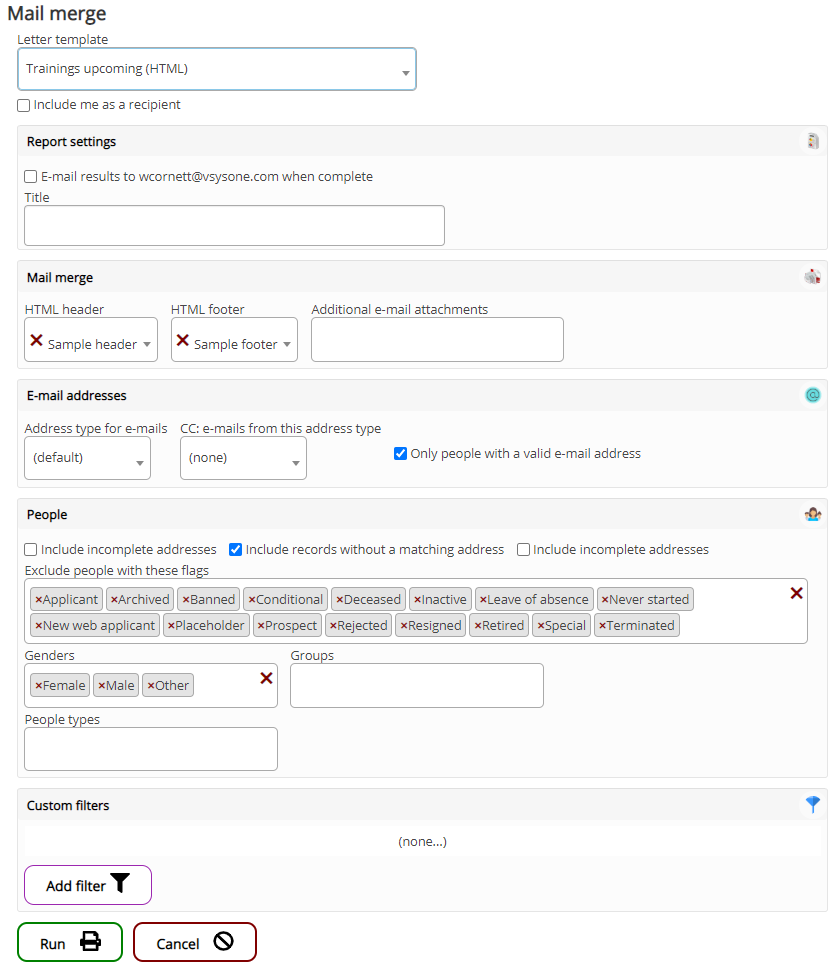Click the Add filter button
837x974 pixels.
click(x=88, y=885)
